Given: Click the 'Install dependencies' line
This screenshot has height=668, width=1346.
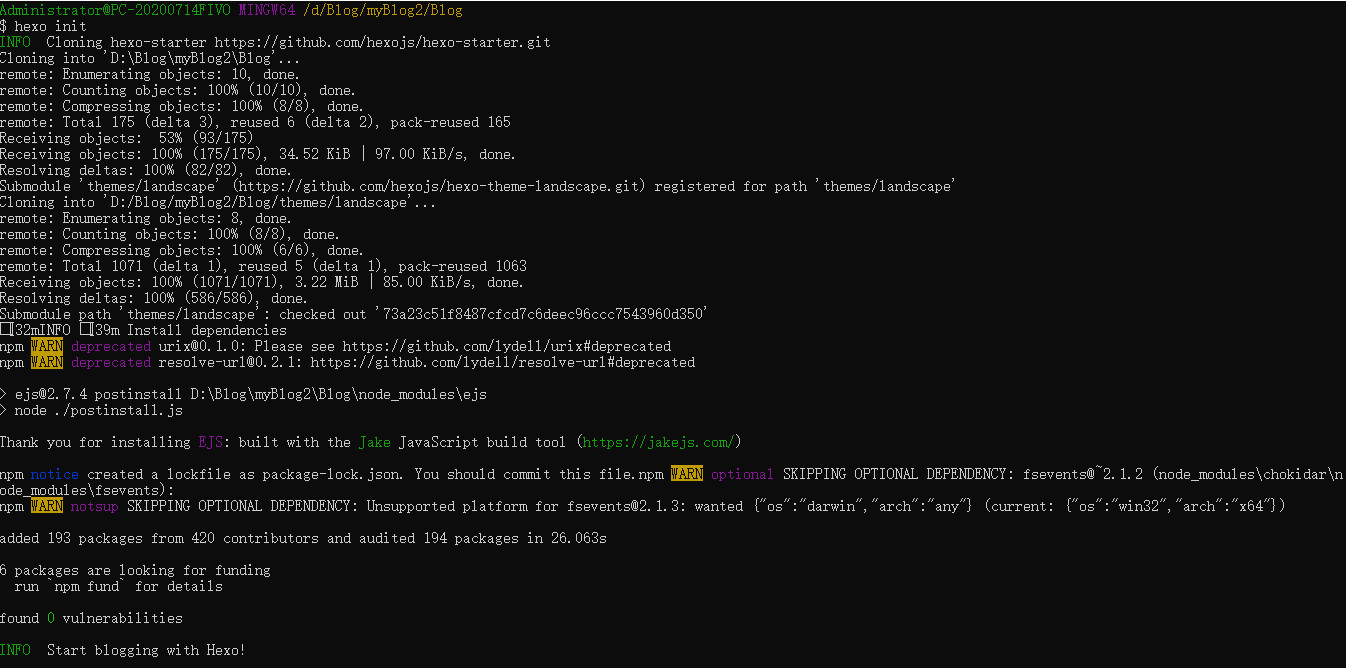Looking at the screenshot, I should coord(143,330).
